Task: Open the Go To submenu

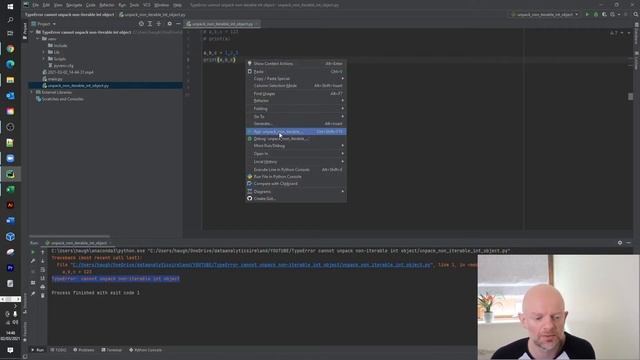Action: (296, 116)
